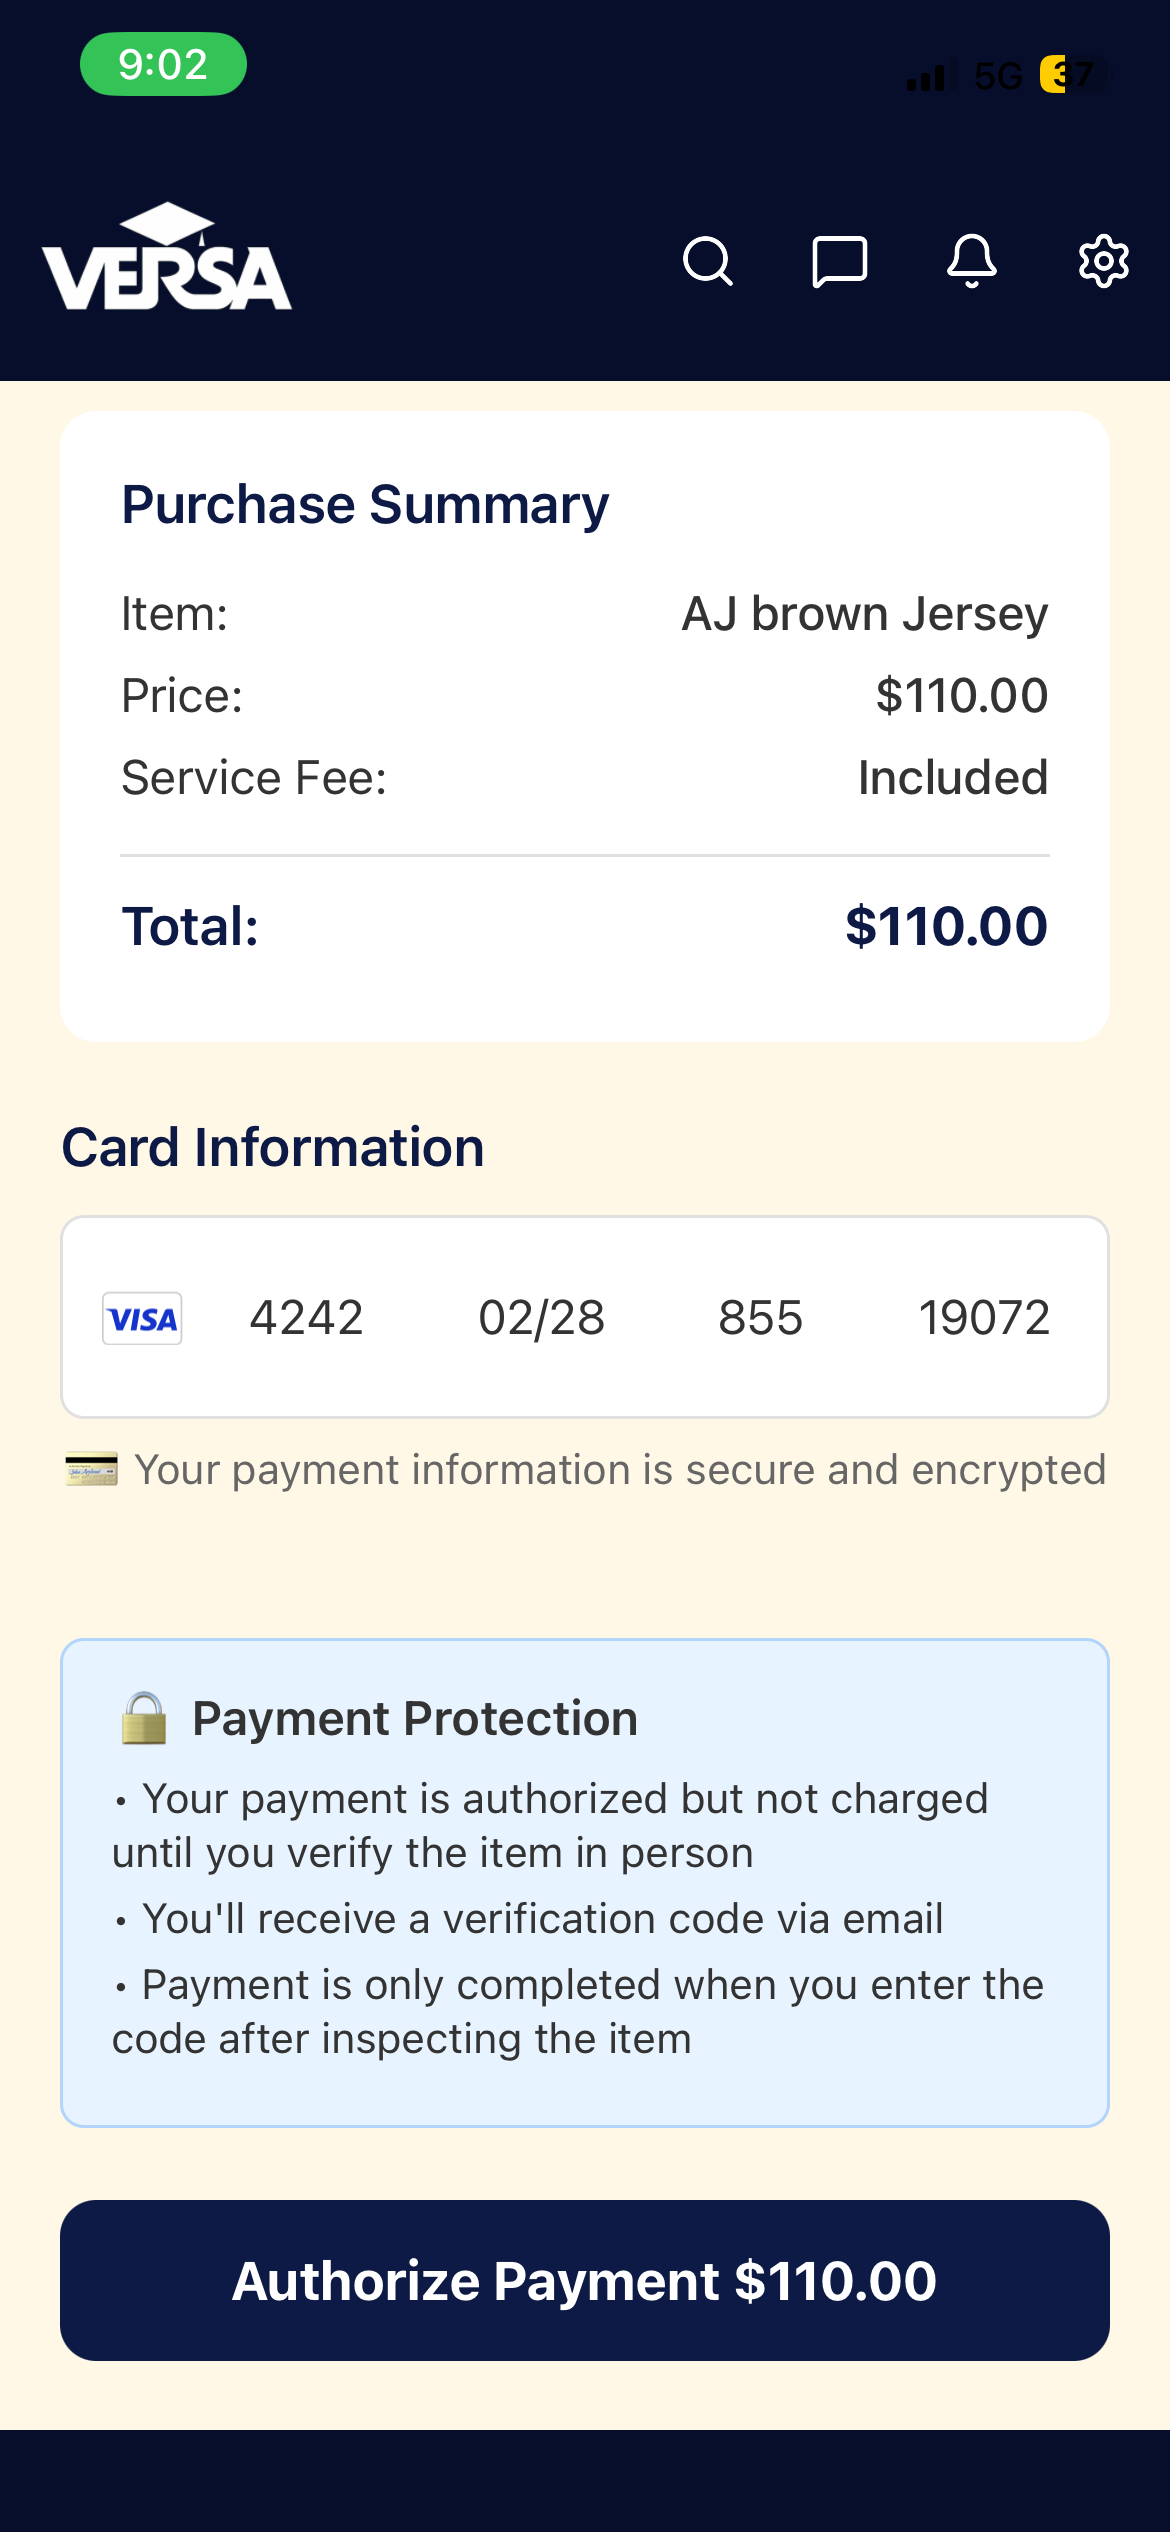The height and width of the screenshot is (2532, 1170).
Task: Tap the cellular signal strength bars
Action: [x=927, y=76]
